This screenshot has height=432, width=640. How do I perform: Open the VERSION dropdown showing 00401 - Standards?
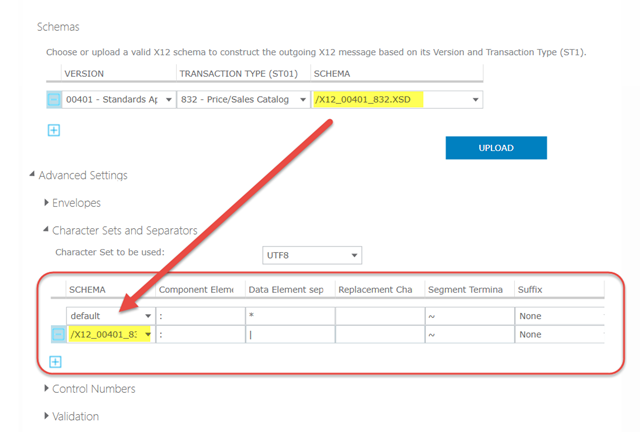coord(118,99)
